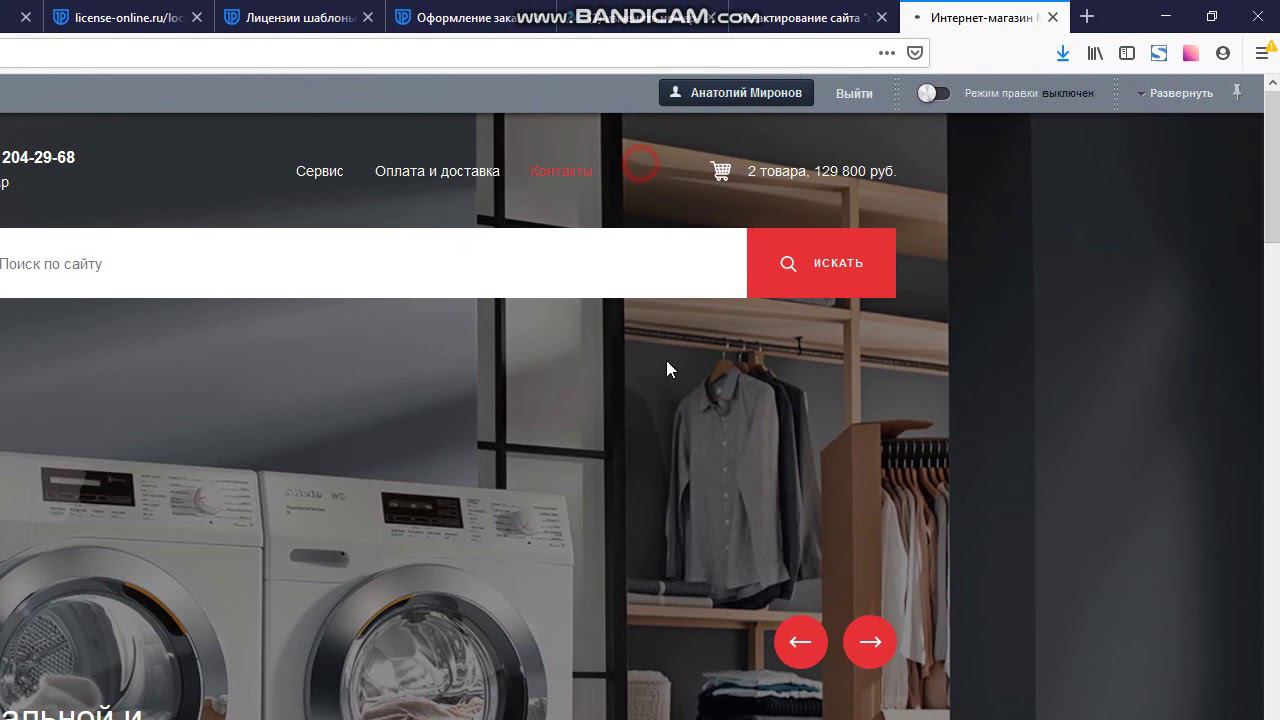
Task: Restore down the browser window
Action: pos(1211,16)
